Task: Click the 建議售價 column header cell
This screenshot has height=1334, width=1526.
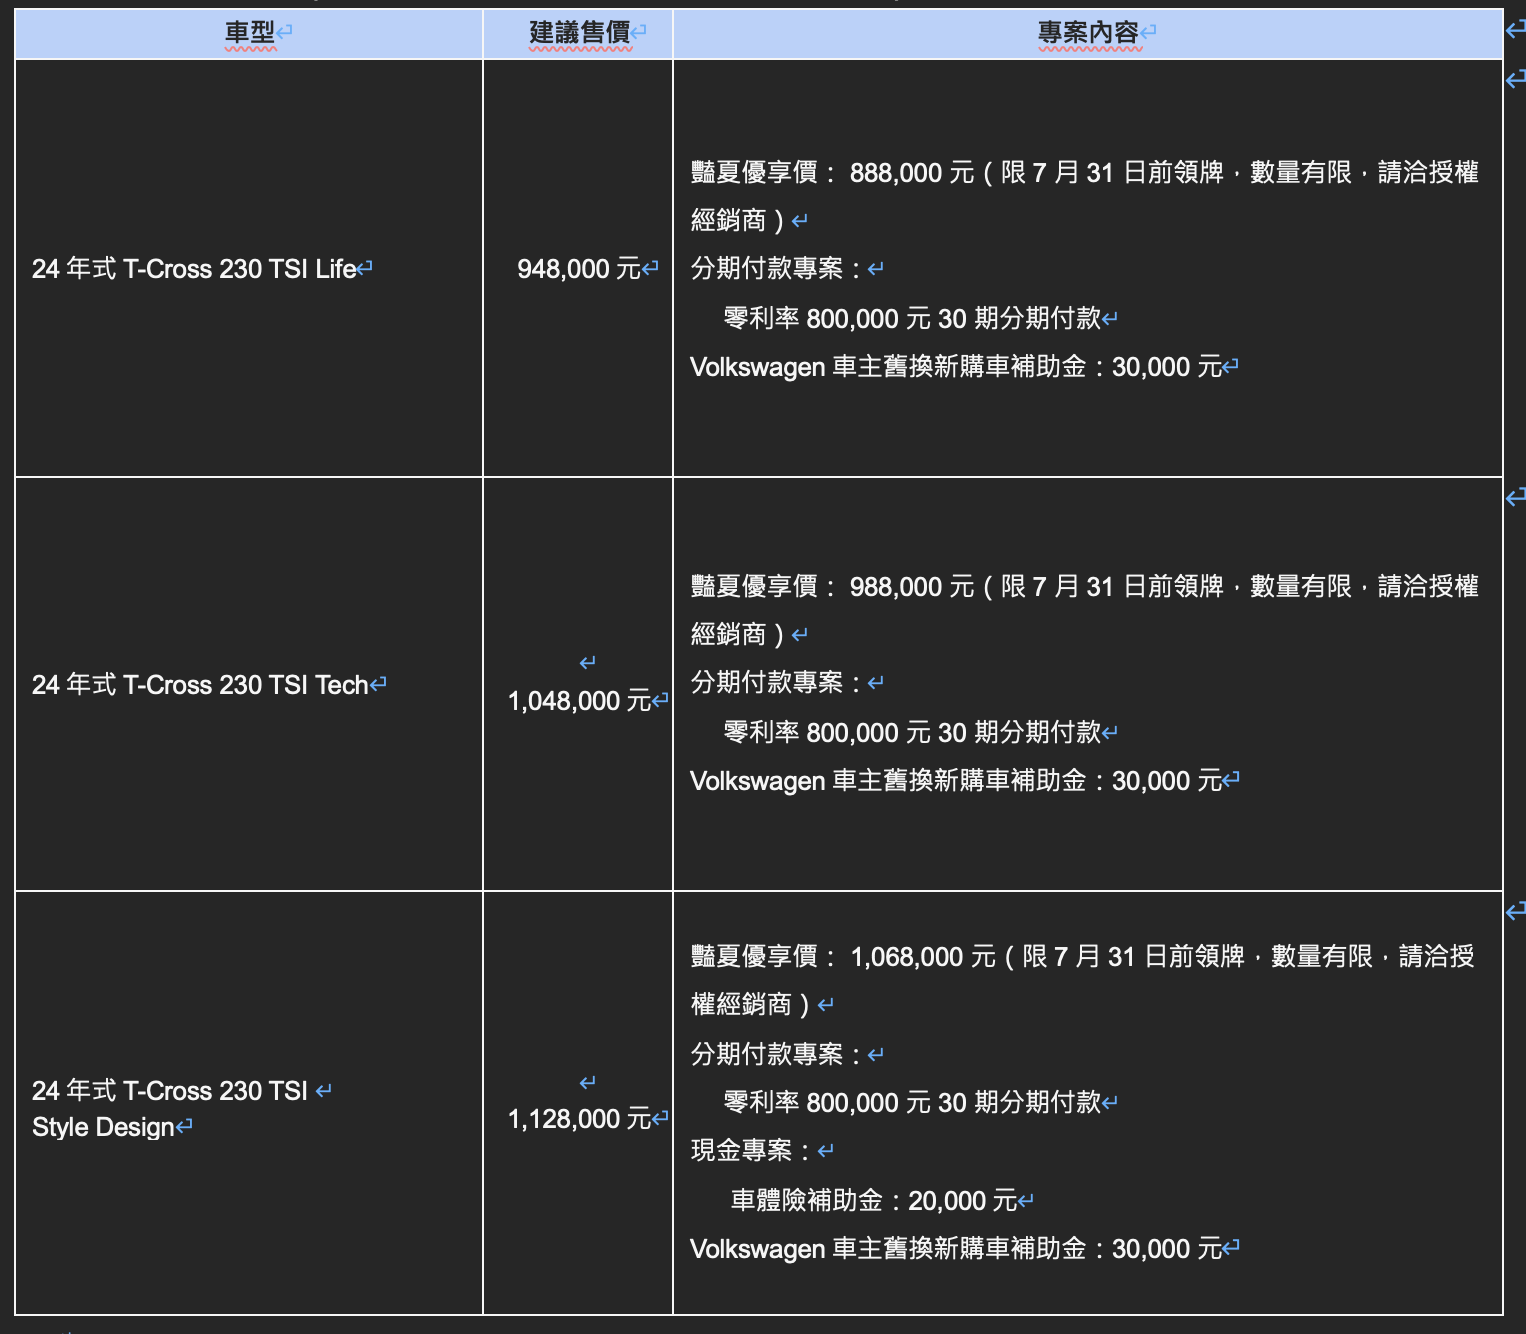Action: tap(579, 33)
